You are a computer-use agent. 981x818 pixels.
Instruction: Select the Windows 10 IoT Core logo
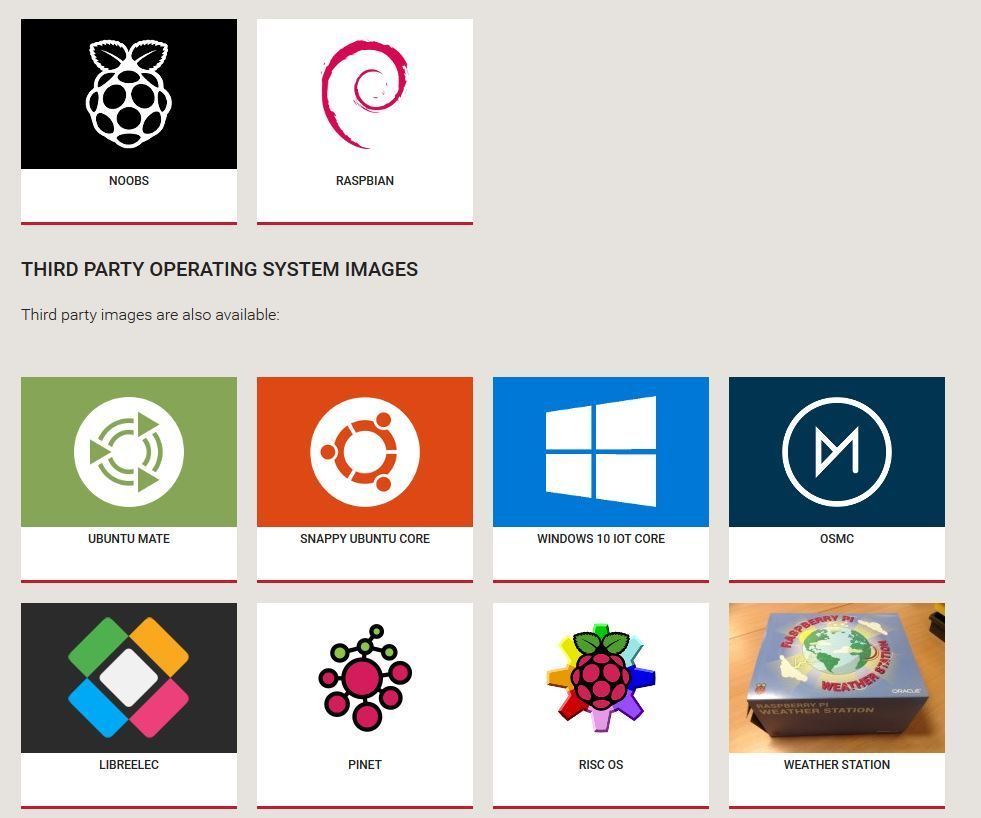(600, 450)
